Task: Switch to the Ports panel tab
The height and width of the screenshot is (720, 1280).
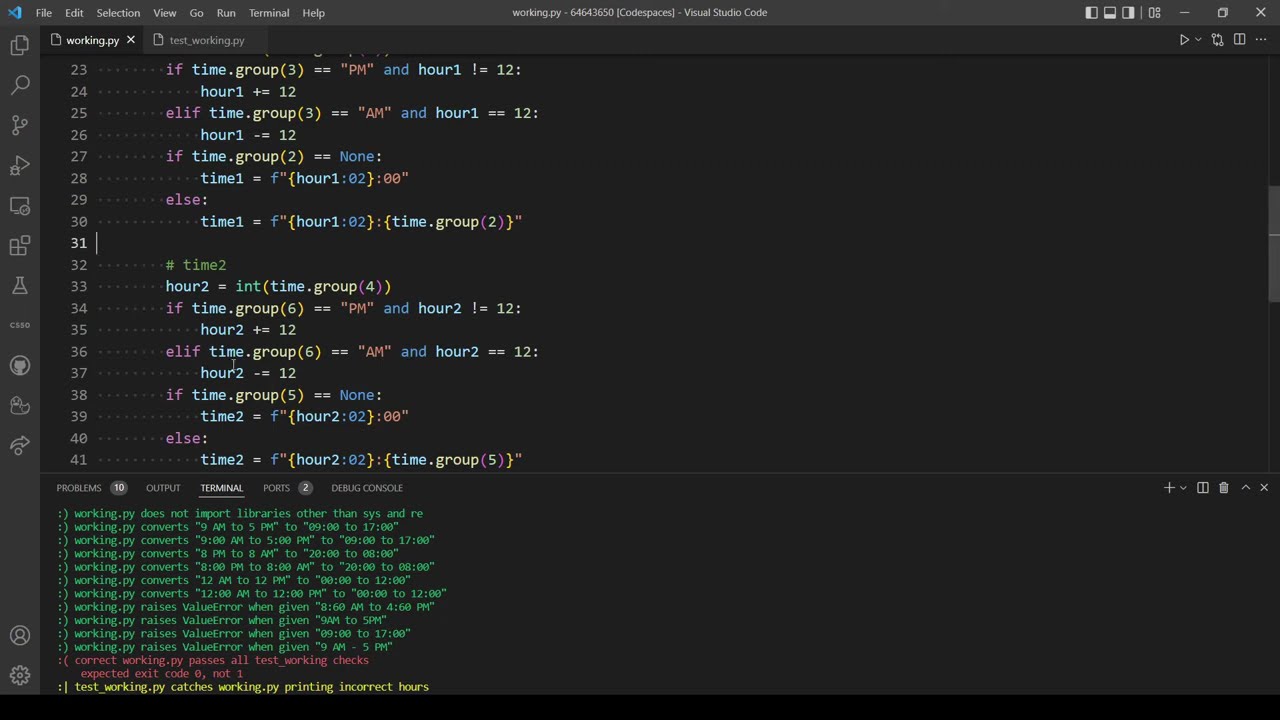Action: 287,488
